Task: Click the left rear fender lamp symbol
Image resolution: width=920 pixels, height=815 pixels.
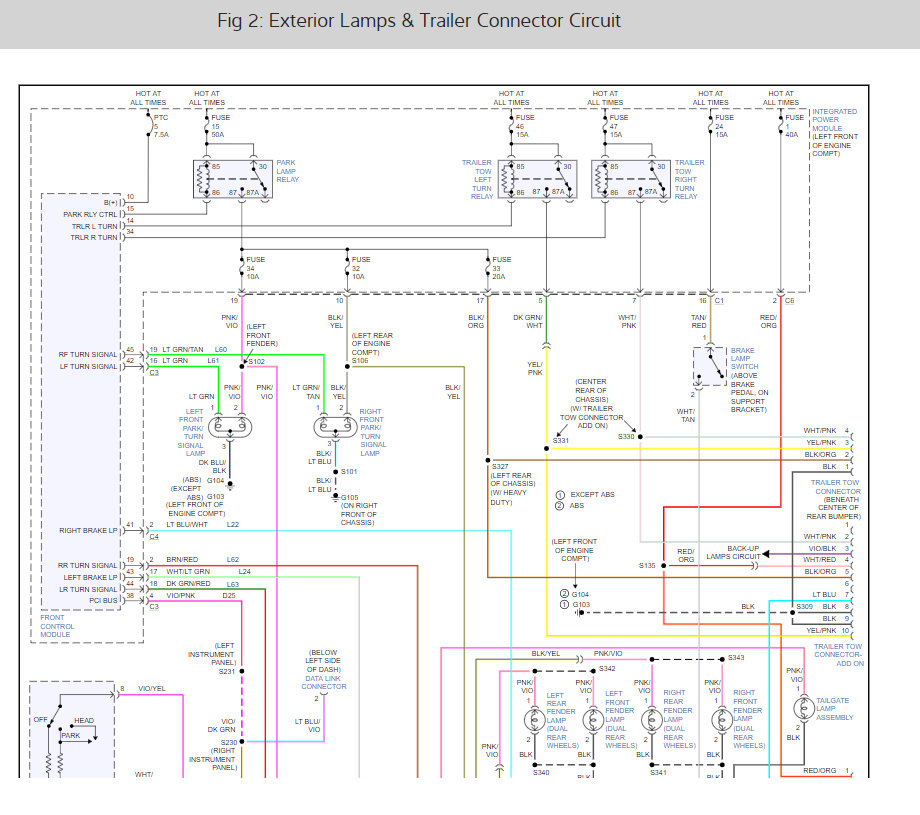Action: [x=531, y=720]
